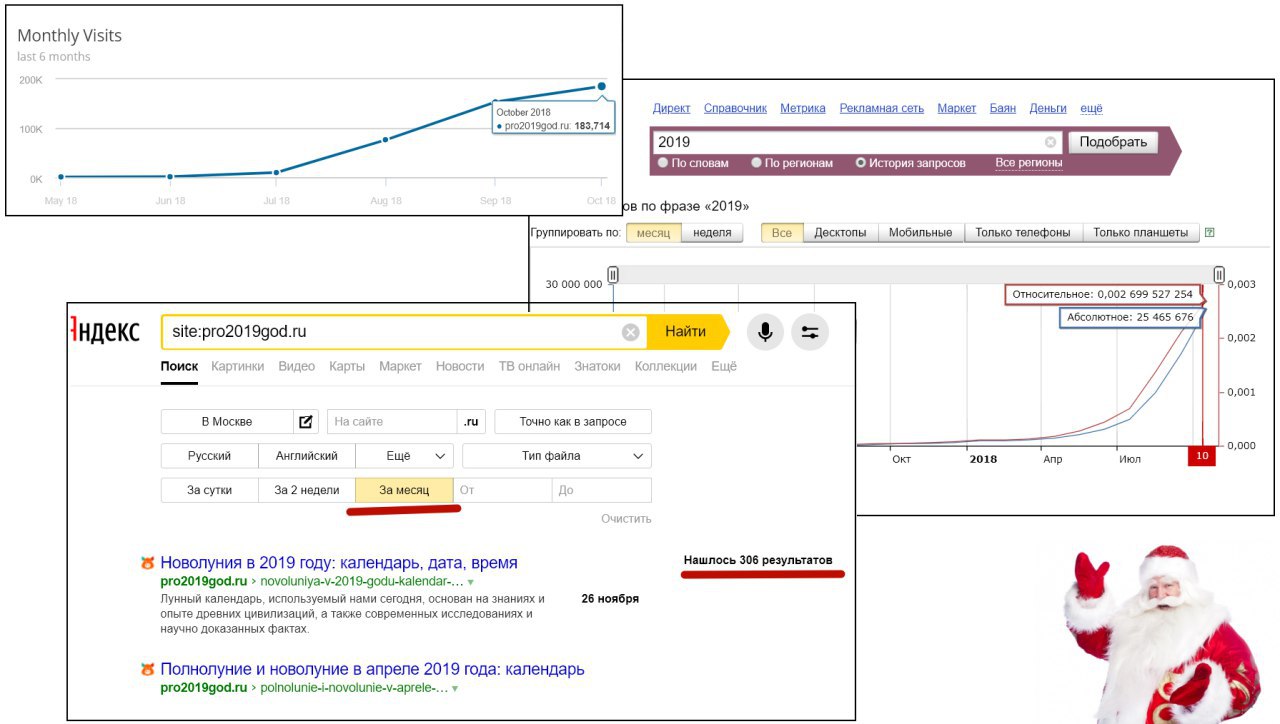The width and height of the screenshot is (1280, 724).
Task: Open region edit icon next to В Москве
Action: (x=306, y=422)
